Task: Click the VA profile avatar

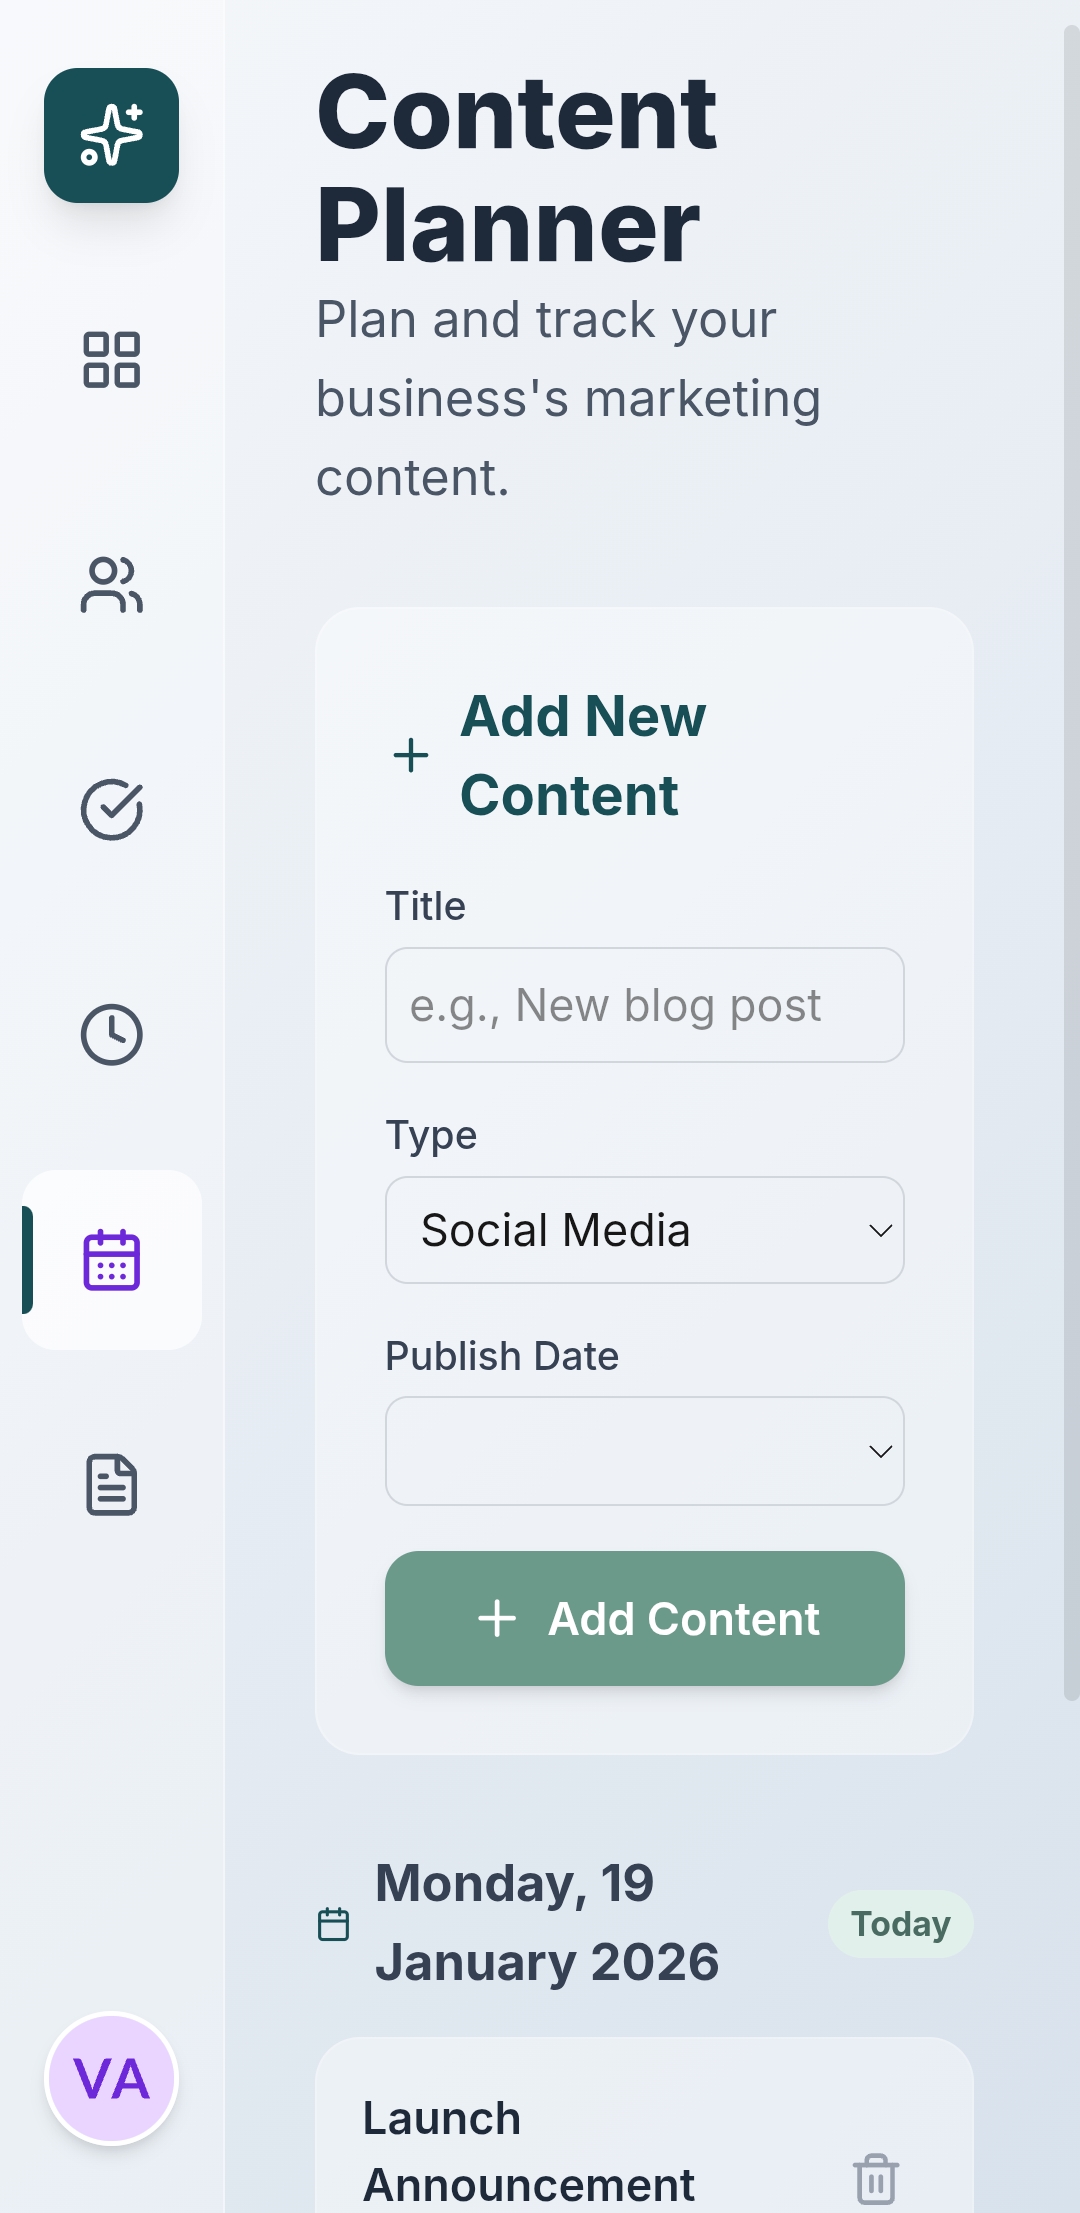Action: [110, 2078]
